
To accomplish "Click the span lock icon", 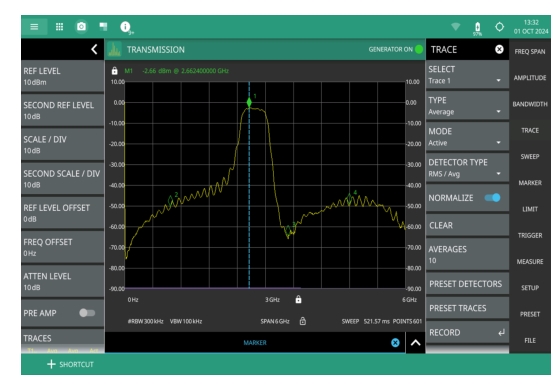I will 303,321.
